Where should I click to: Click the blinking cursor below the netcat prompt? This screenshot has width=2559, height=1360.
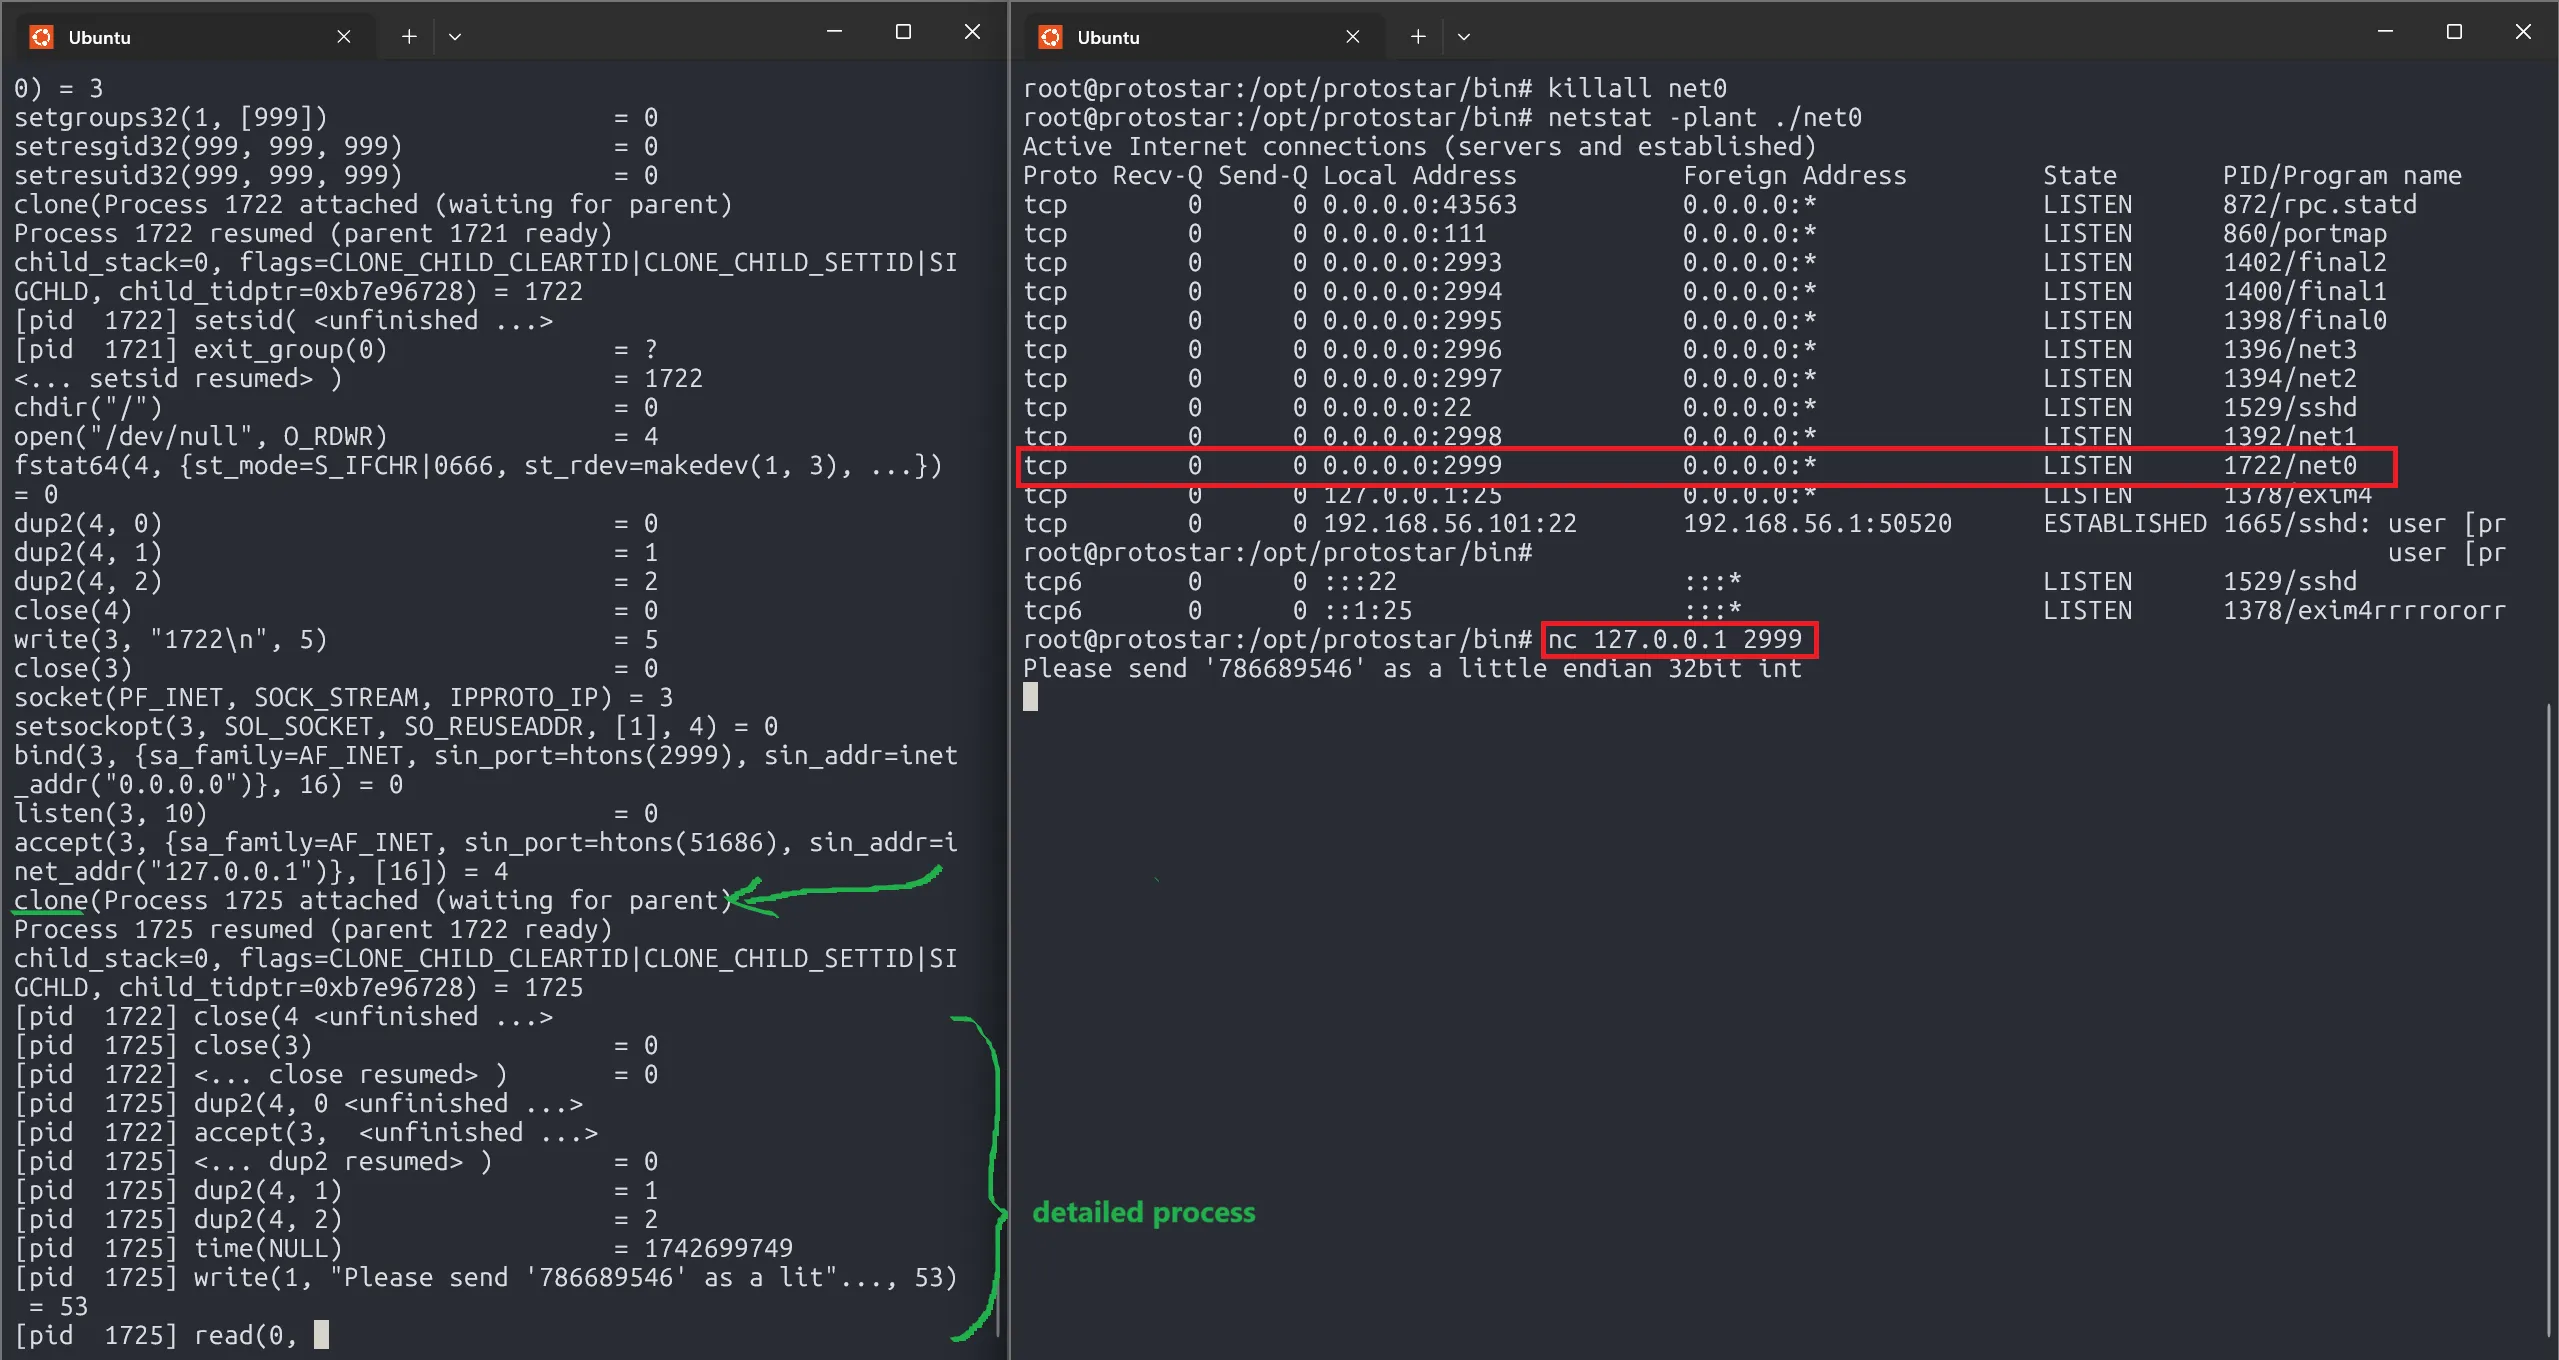[1031, 697]
